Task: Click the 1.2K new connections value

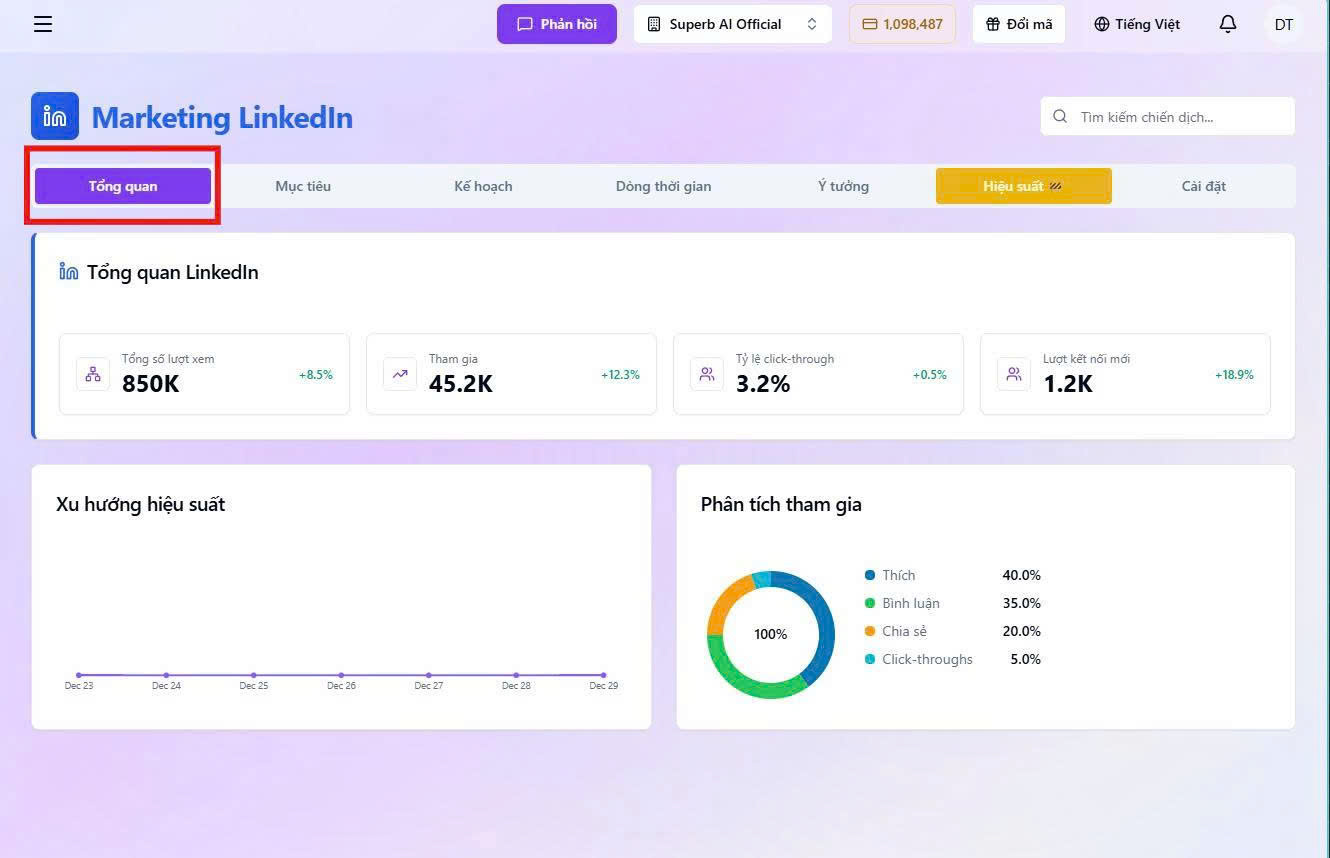Action: click(x=1068, y=384)
